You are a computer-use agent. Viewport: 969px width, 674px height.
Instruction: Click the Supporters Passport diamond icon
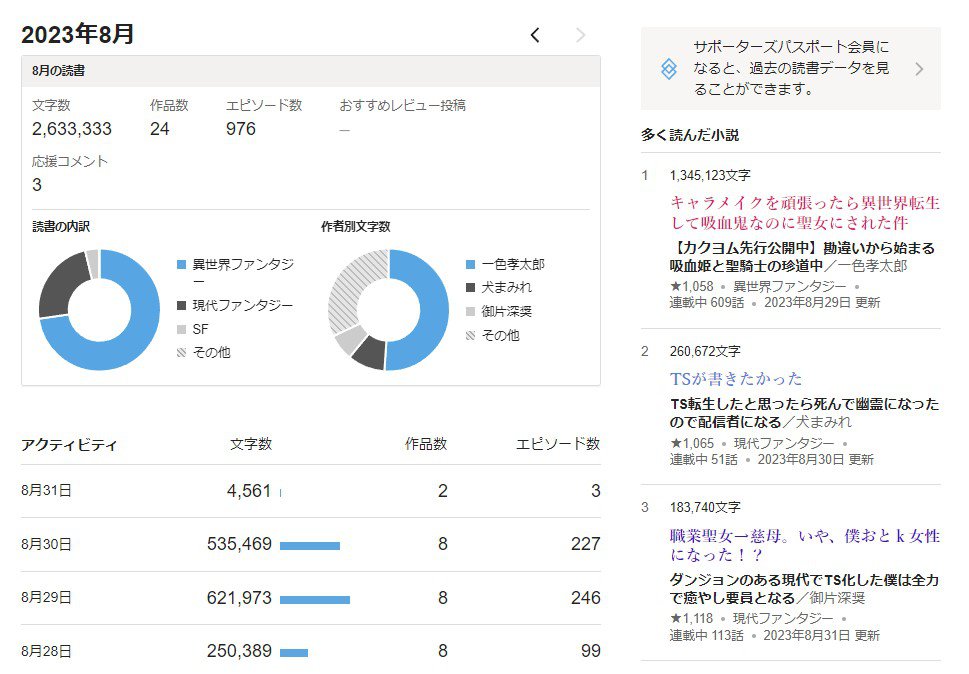(x=669, y=69)
